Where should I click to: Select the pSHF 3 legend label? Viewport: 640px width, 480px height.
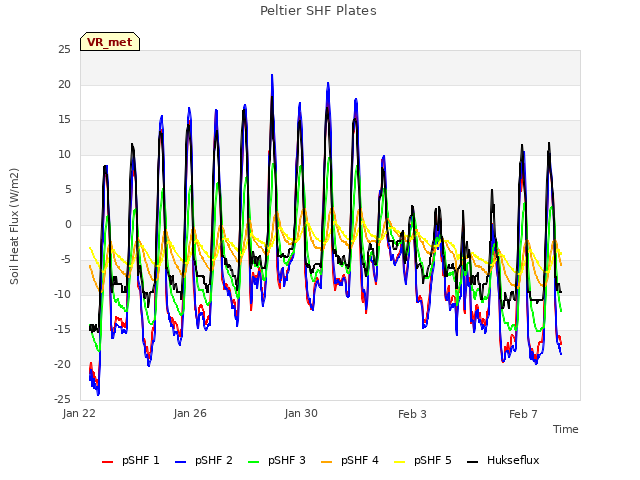pyautogui.click(x=287, y=460)
